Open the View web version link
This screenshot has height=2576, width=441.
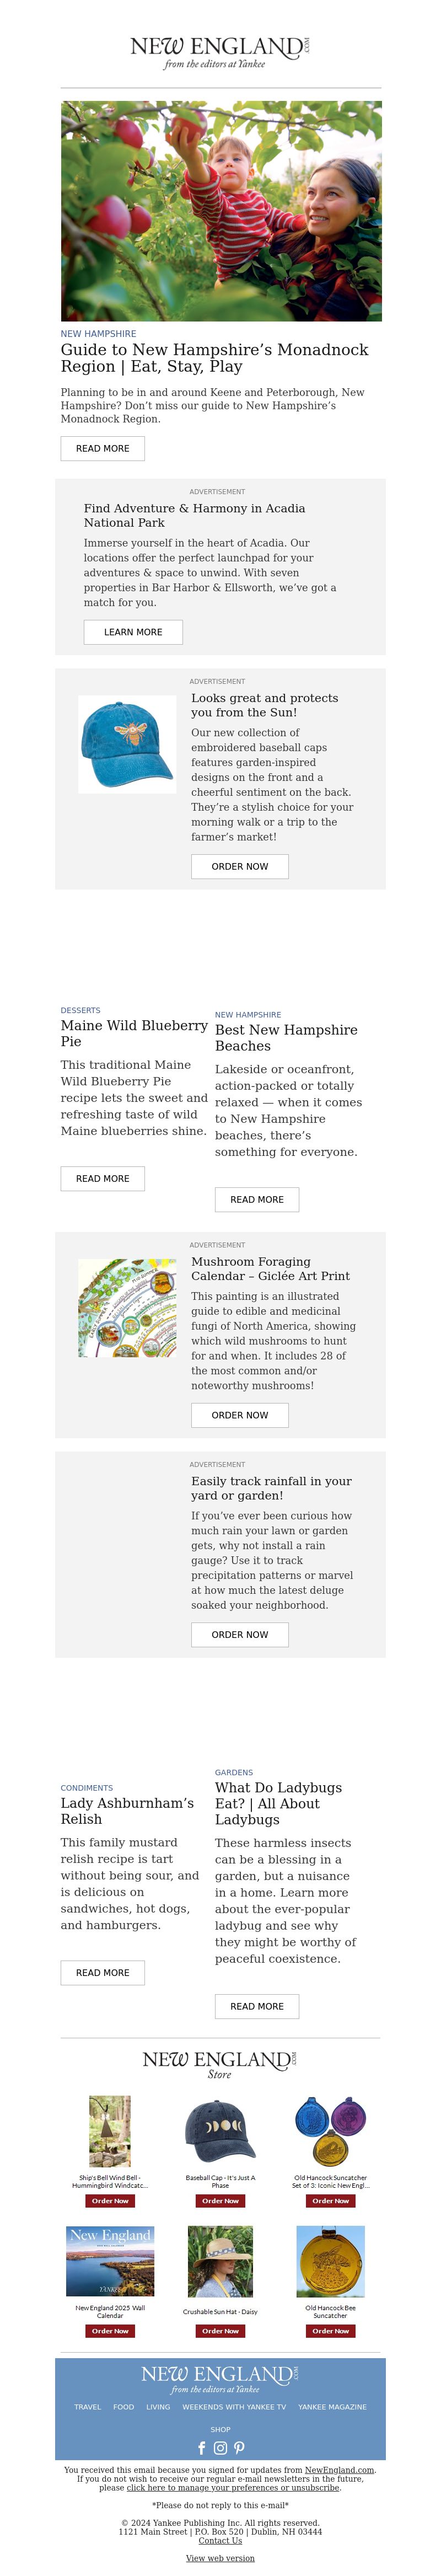click(220, 2558)
